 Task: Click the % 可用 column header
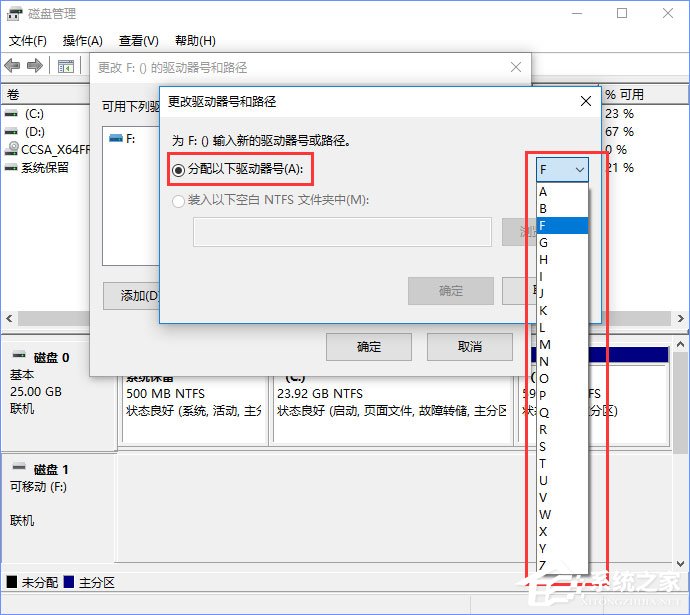pyautogui.click(x=644, y=94)
